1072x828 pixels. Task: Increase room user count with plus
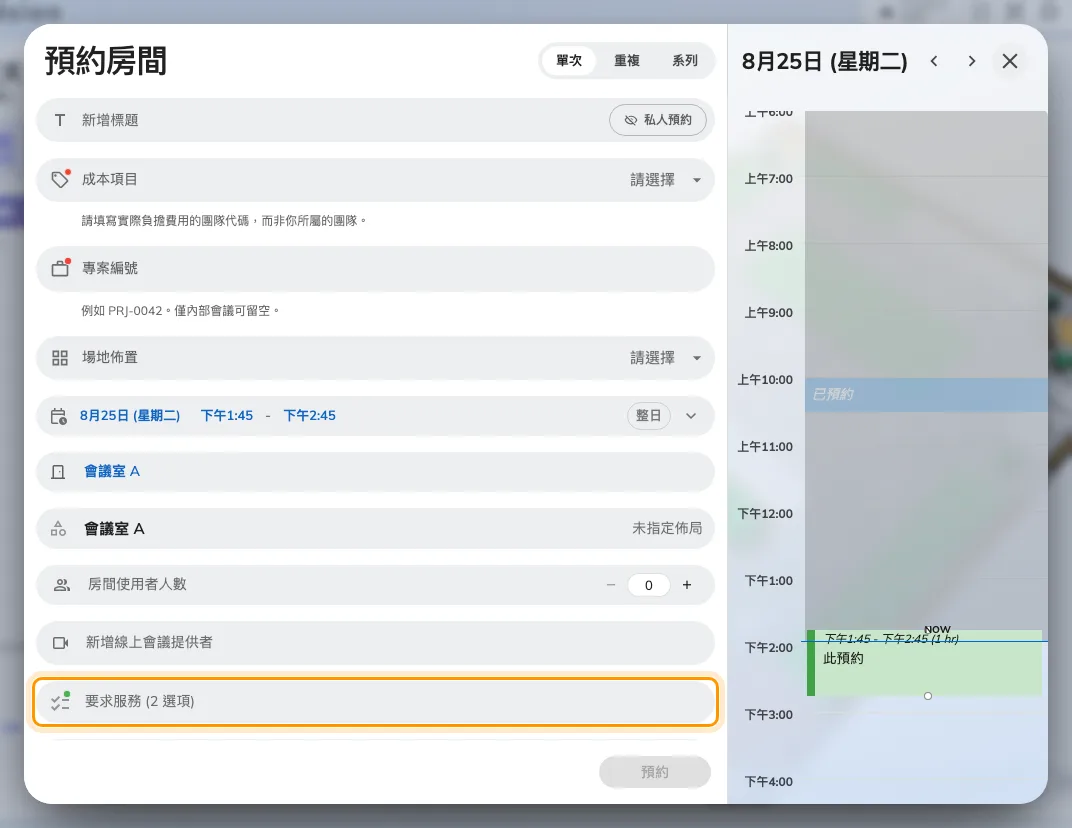687,585
